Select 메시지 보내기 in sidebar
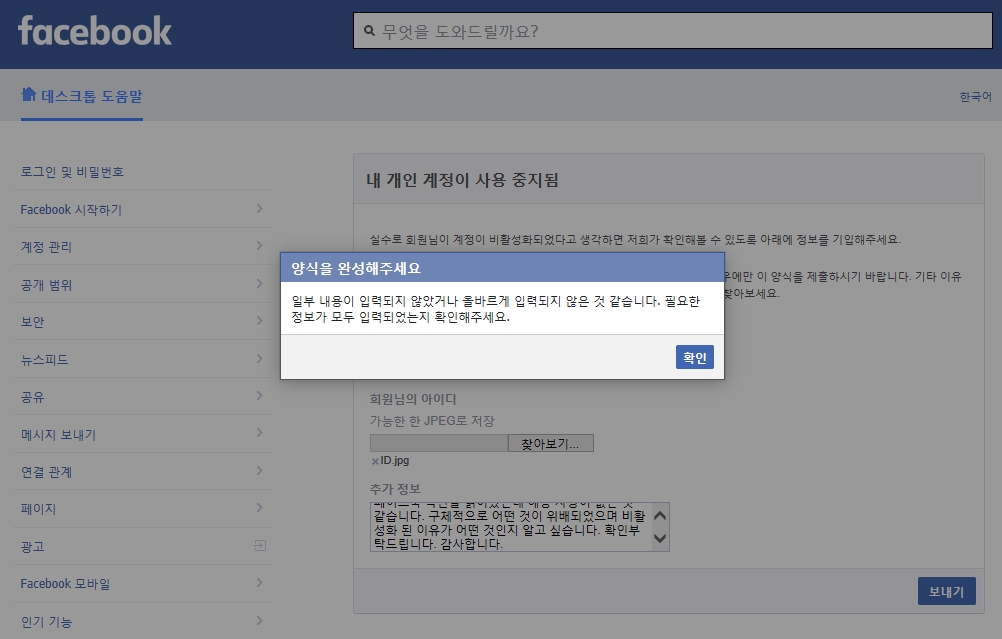 58,435
